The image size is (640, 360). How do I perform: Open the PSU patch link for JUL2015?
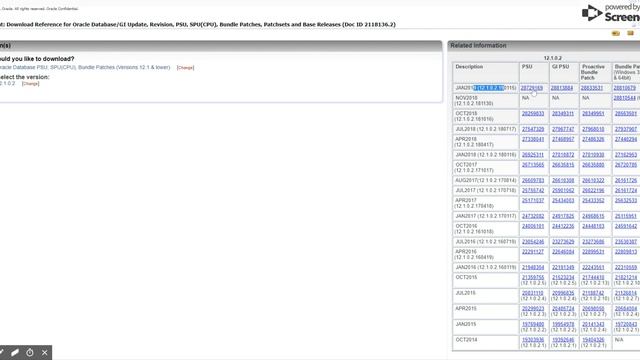coord(533,293)
